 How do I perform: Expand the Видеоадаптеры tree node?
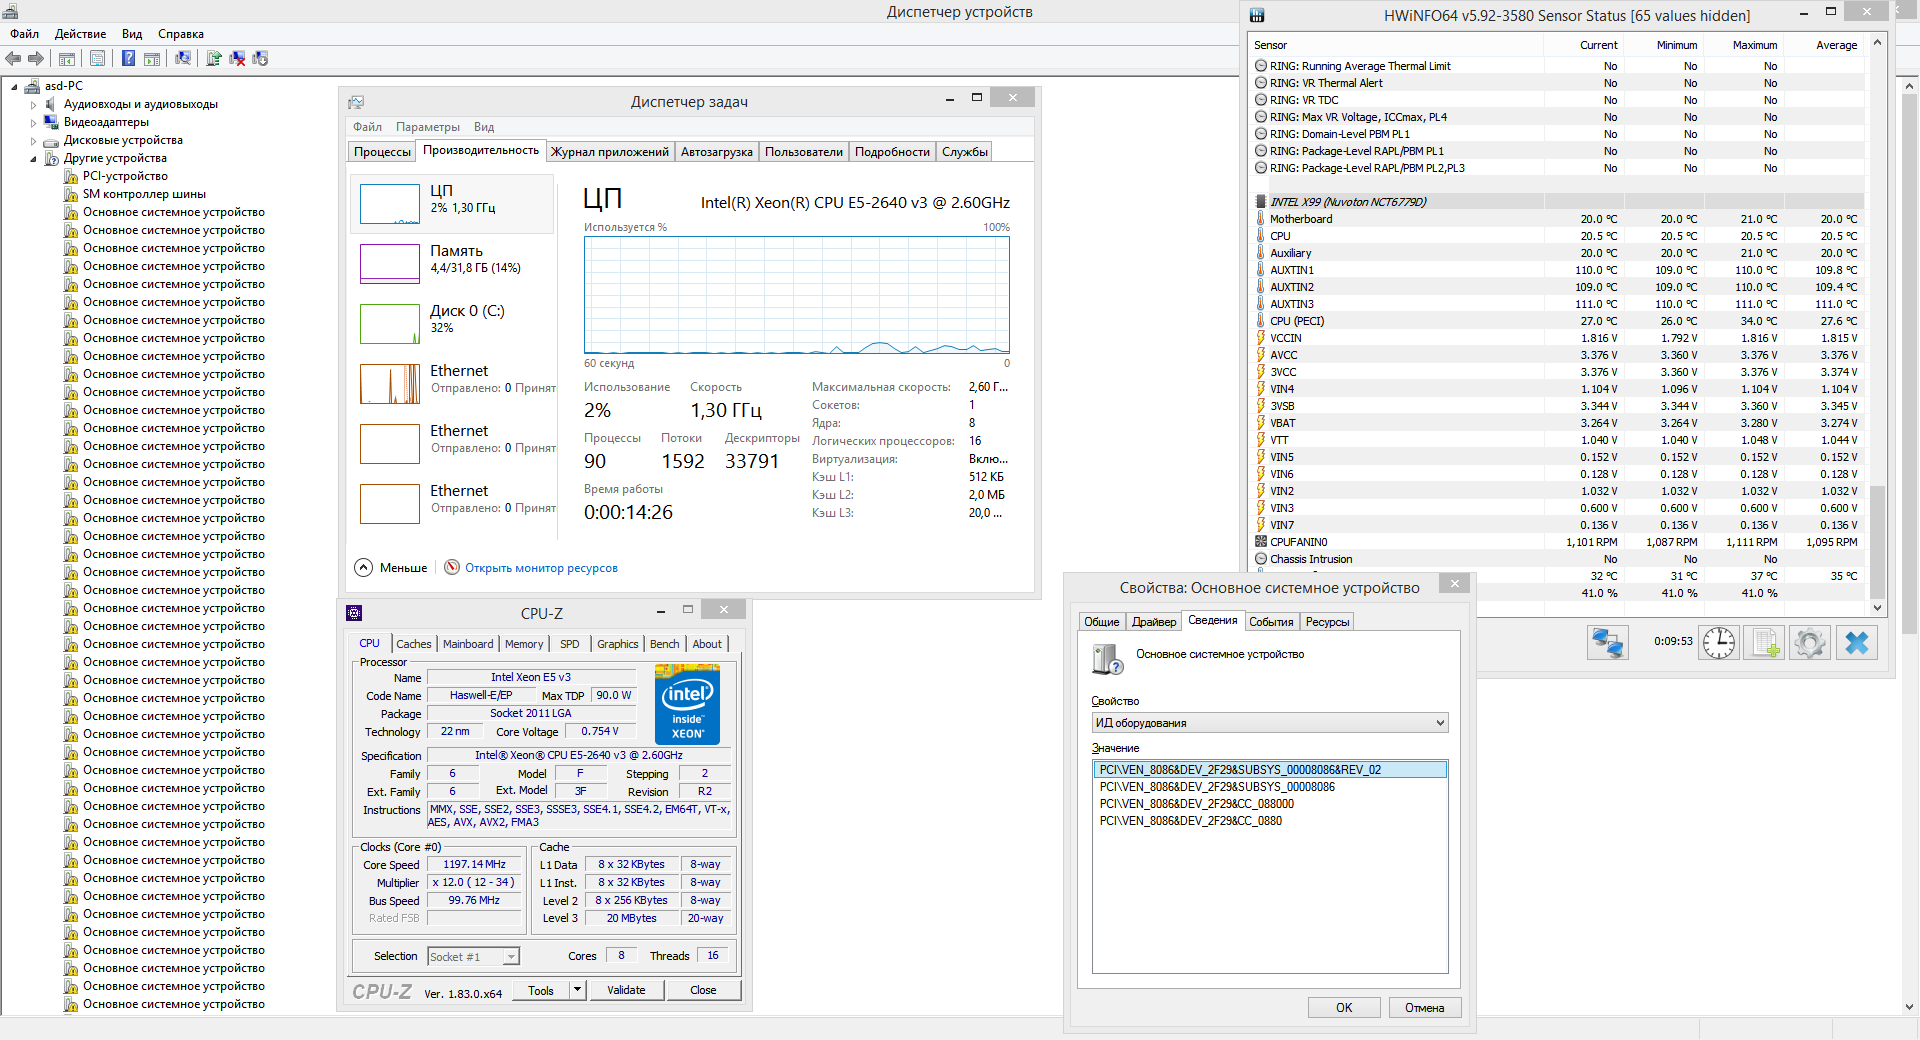click(x=33, y=122)
